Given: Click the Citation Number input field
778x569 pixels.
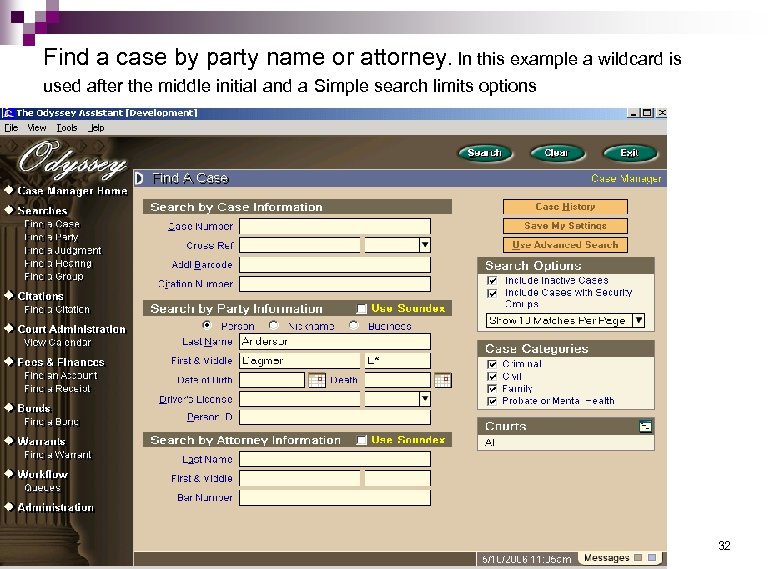Looking at the screenshot, I should point(335,284).
